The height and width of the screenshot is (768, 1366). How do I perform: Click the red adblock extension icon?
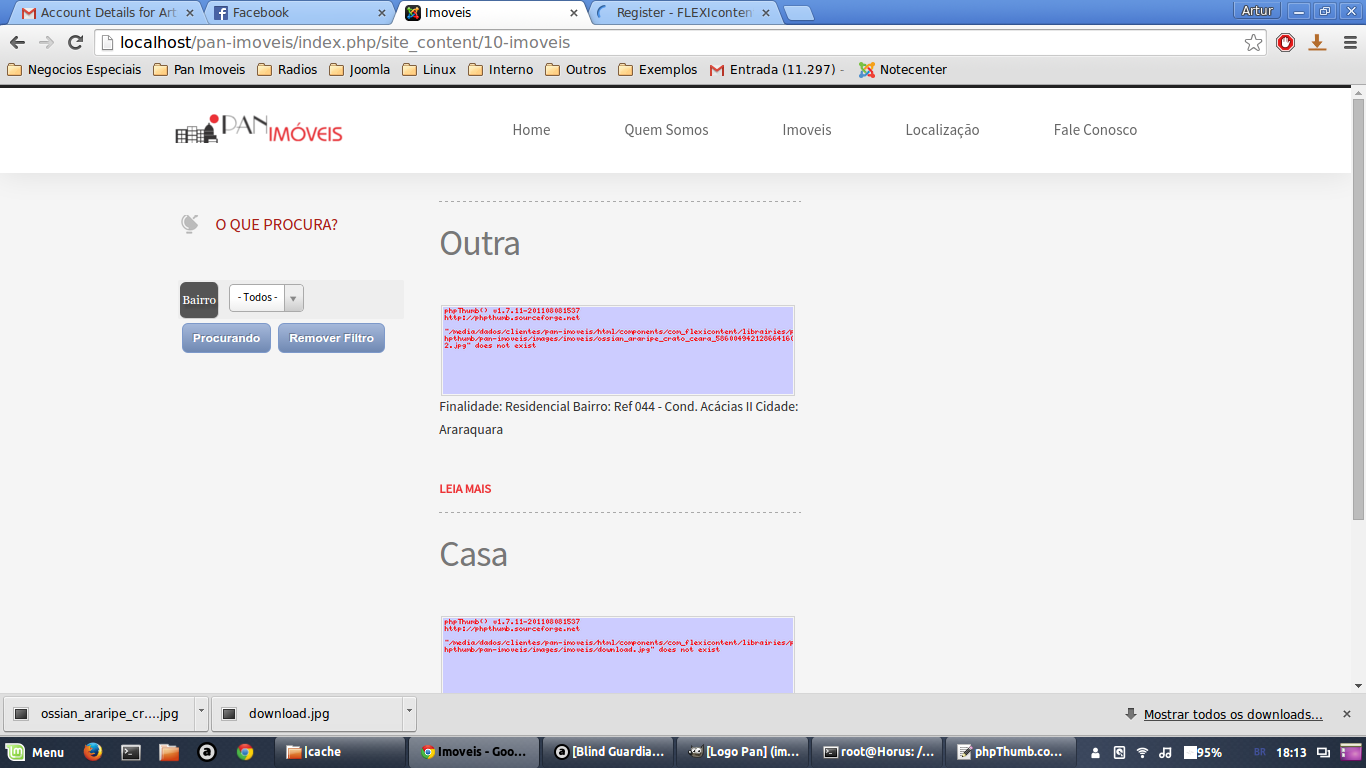click(1286, 42)
